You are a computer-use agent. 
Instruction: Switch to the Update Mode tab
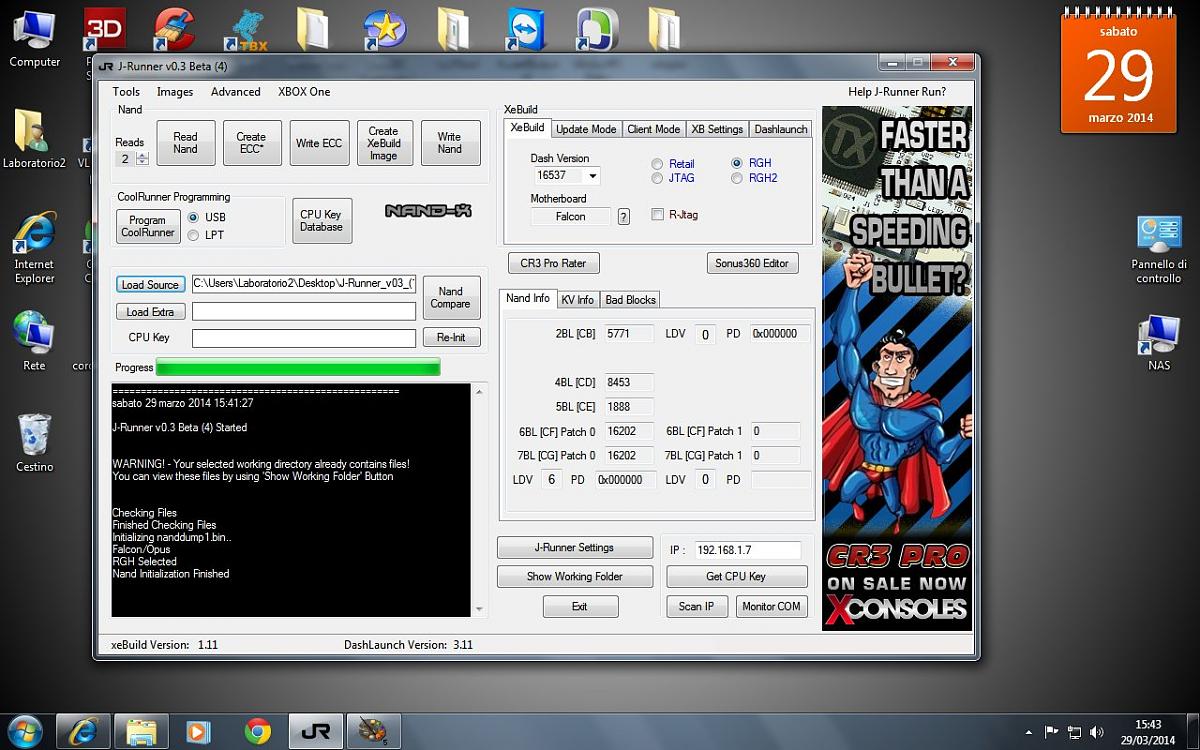[x=586, y=129]
